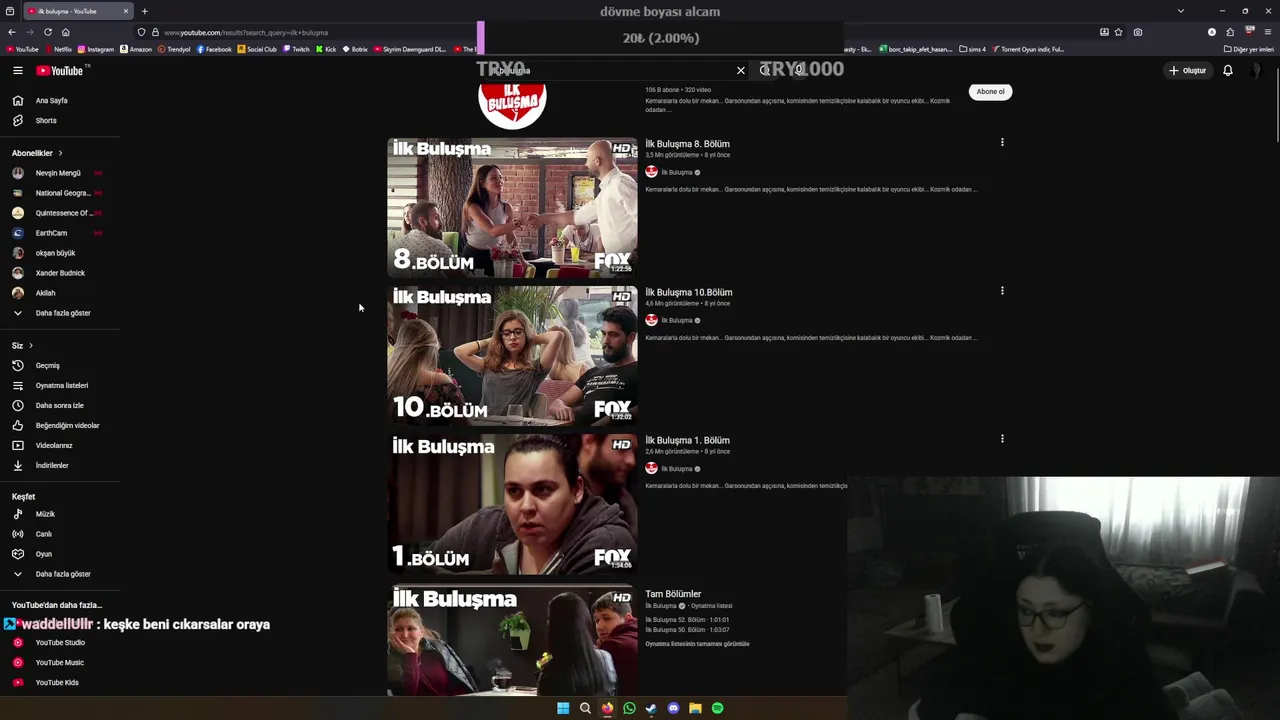Viewport: 1280px width, 720px height.
Task: Expand the Abonelikler section chevron
Action: coord(60,153)
